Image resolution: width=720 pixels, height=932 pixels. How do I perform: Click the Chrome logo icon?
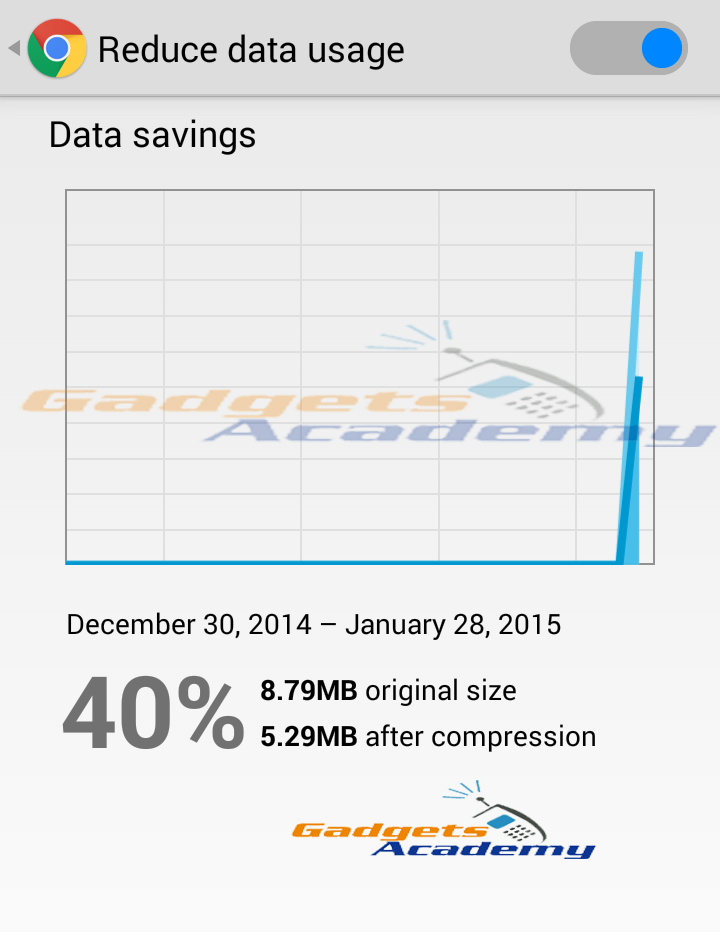(x=57, y=48)
